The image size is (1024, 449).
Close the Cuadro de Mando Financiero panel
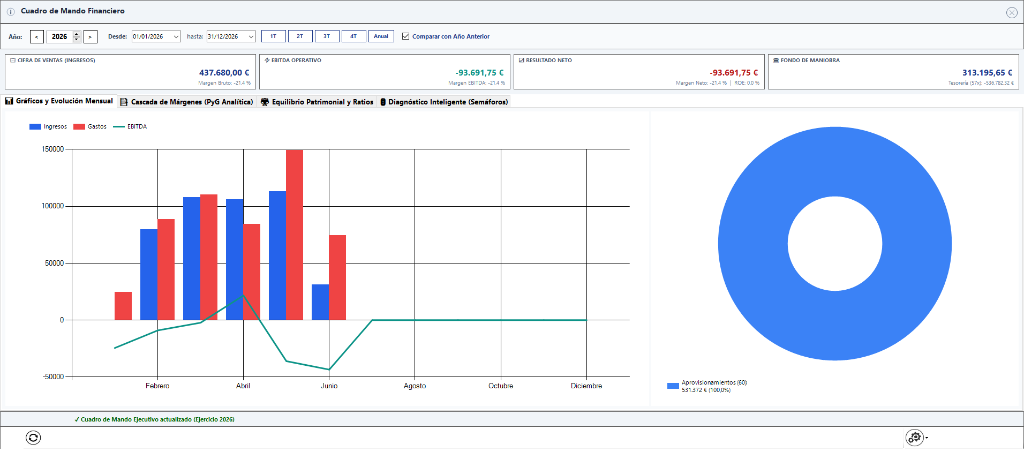pos(1012,12)
